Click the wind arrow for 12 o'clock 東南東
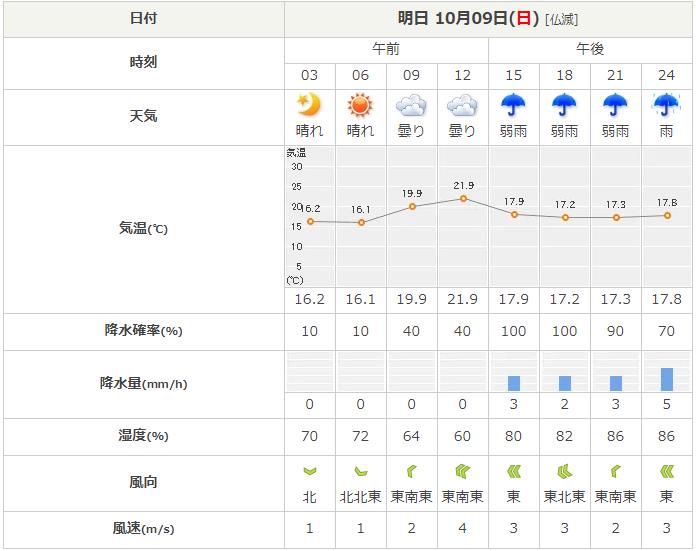696x551 pixels. click(463, 471)
